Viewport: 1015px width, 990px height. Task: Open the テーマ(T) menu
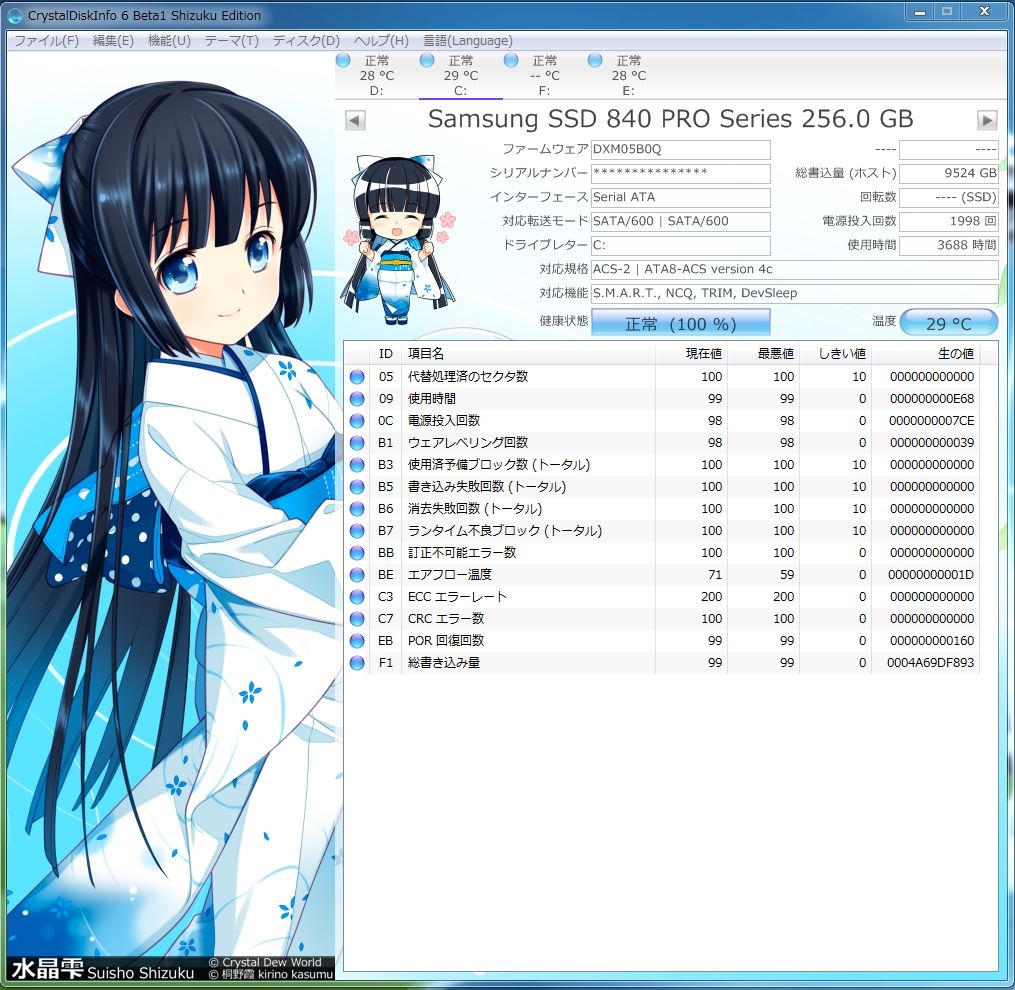point(231,41)
